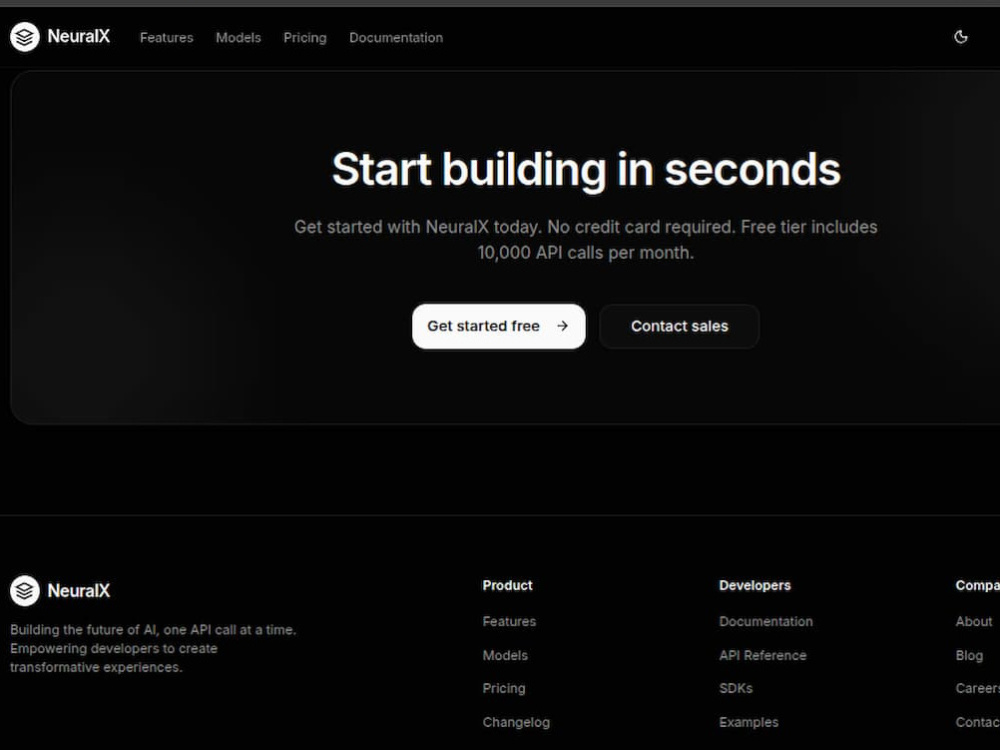Click the arrow icon in Get started free

pyautogui.click(x=562, y=326)
